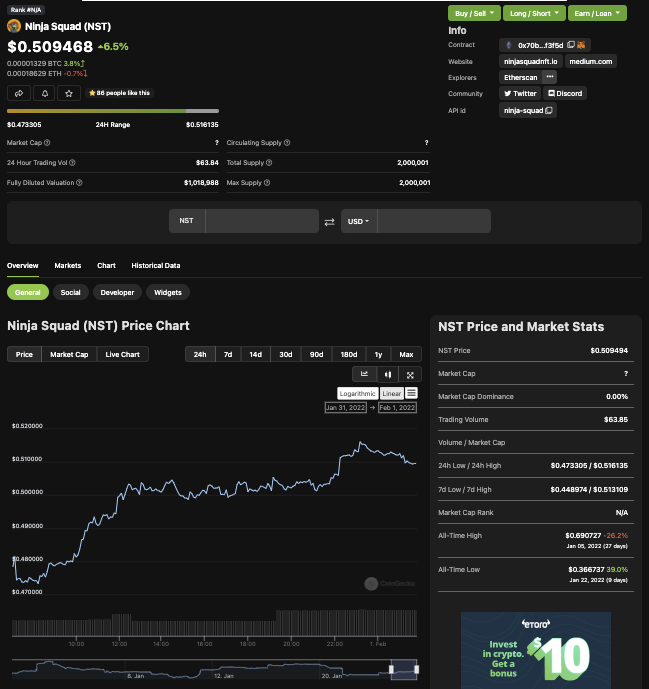
Task: Select the Social sub-tab
Action: [70, 292]
